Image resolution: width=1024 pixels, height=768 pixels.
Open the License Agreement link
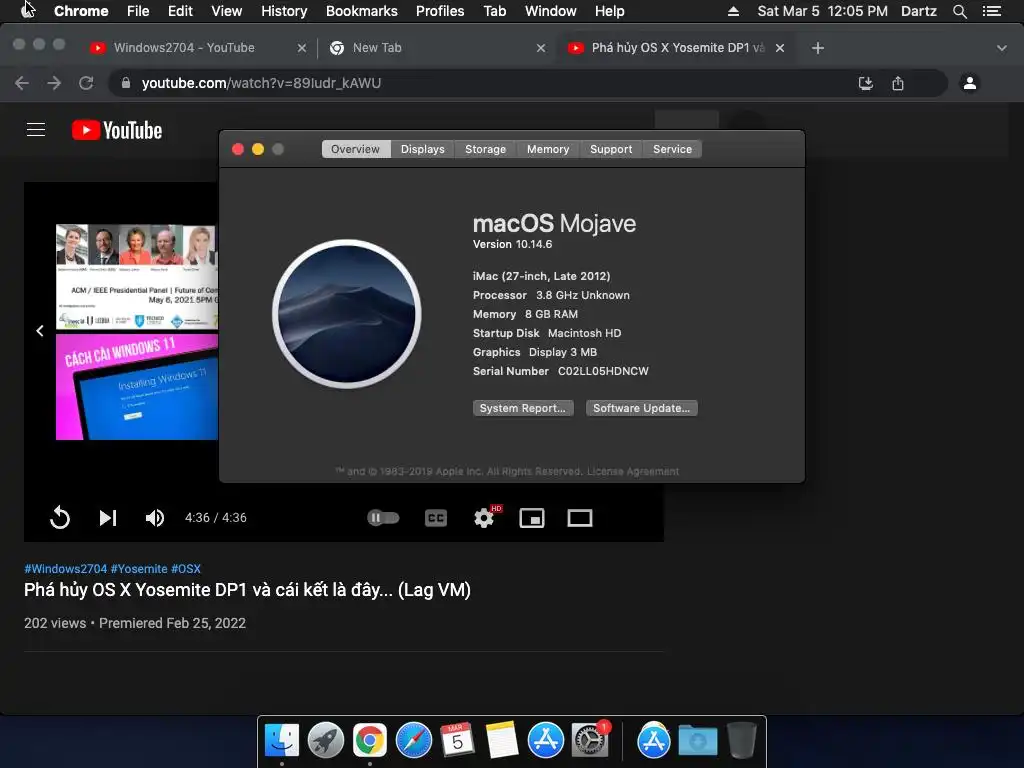[633, 472]
